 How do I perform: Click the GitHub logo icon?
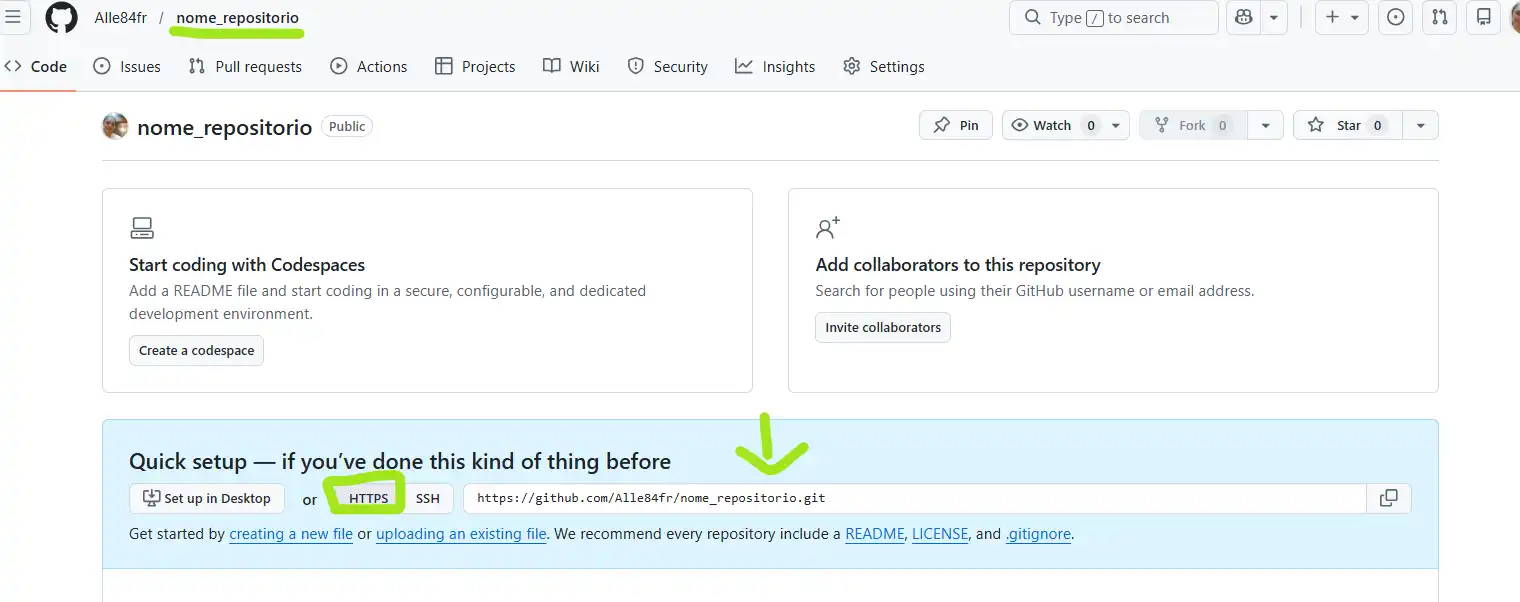(61, 18)
